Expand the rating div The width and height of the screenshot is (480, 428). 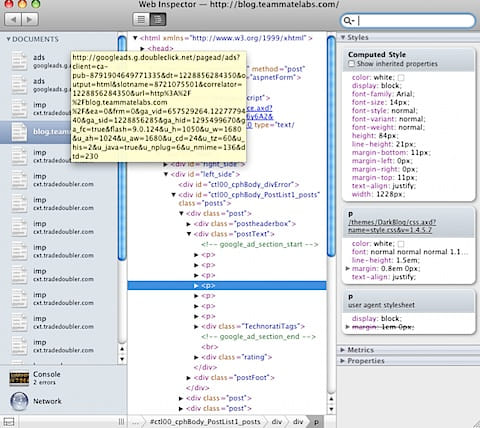point(196,357)
